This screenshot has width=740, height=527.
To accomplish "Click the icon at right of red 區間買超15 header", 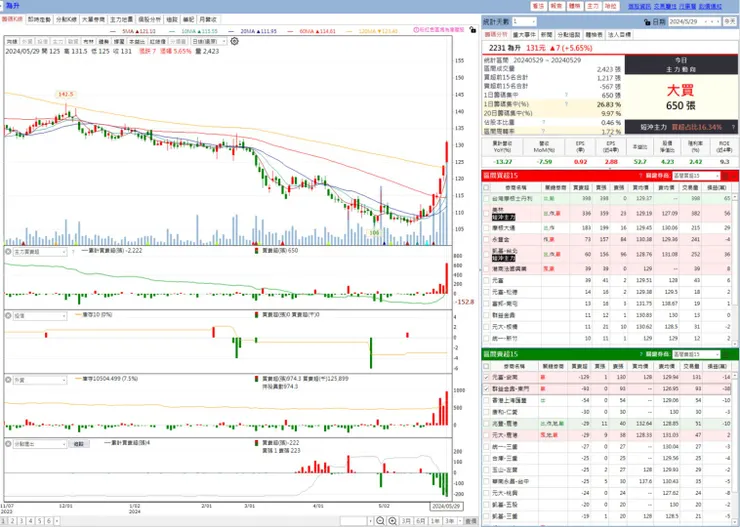I will 726,176.
